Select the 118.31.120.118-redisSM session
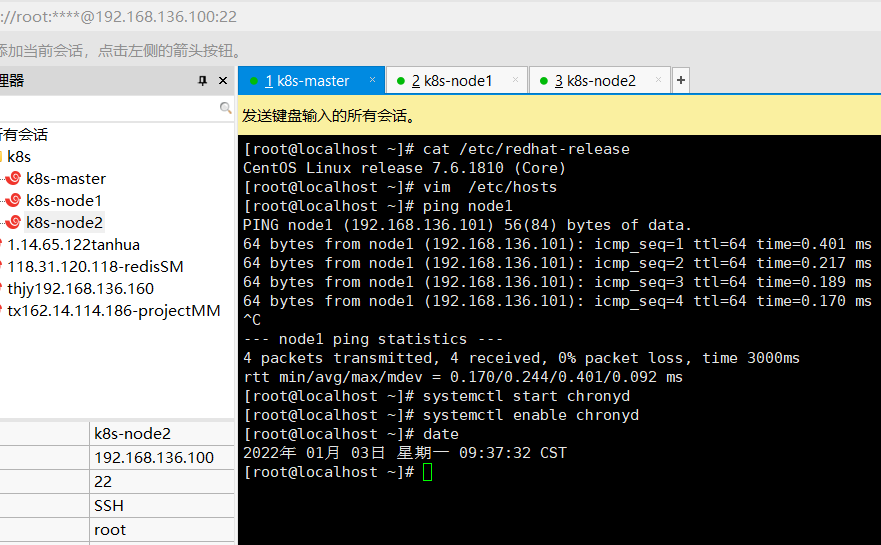Viewport: 881px width, 545px height. point(95,266)
